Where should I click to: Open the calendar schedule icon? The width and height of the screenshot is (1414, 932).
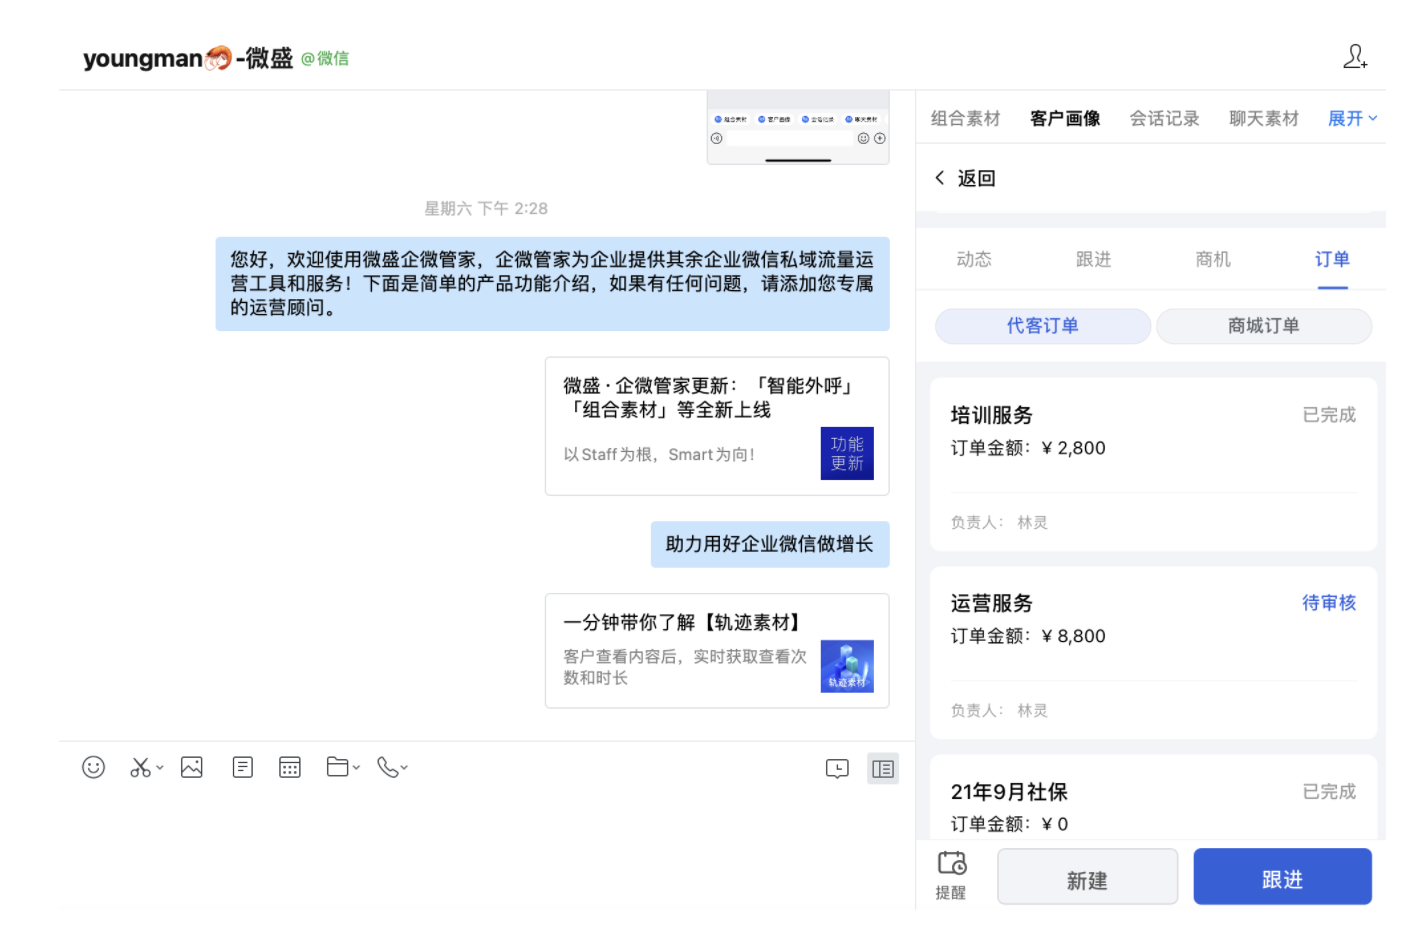click(x=290, y=767)
